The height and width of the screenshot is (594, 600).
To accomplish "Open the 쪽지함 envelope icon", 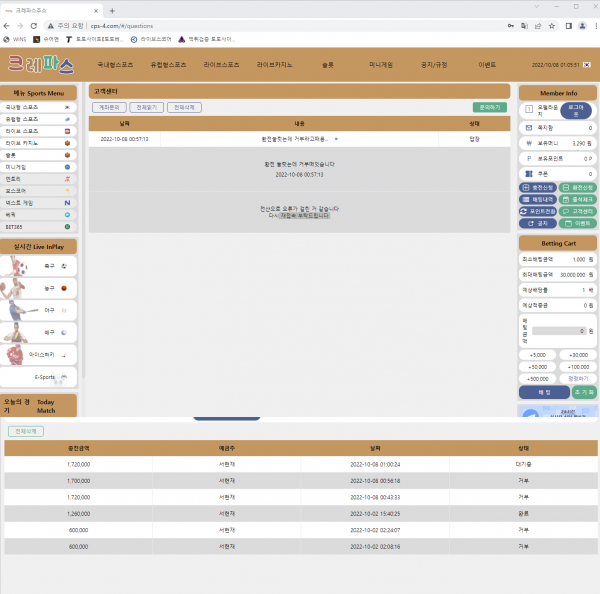I will (528, 128).
